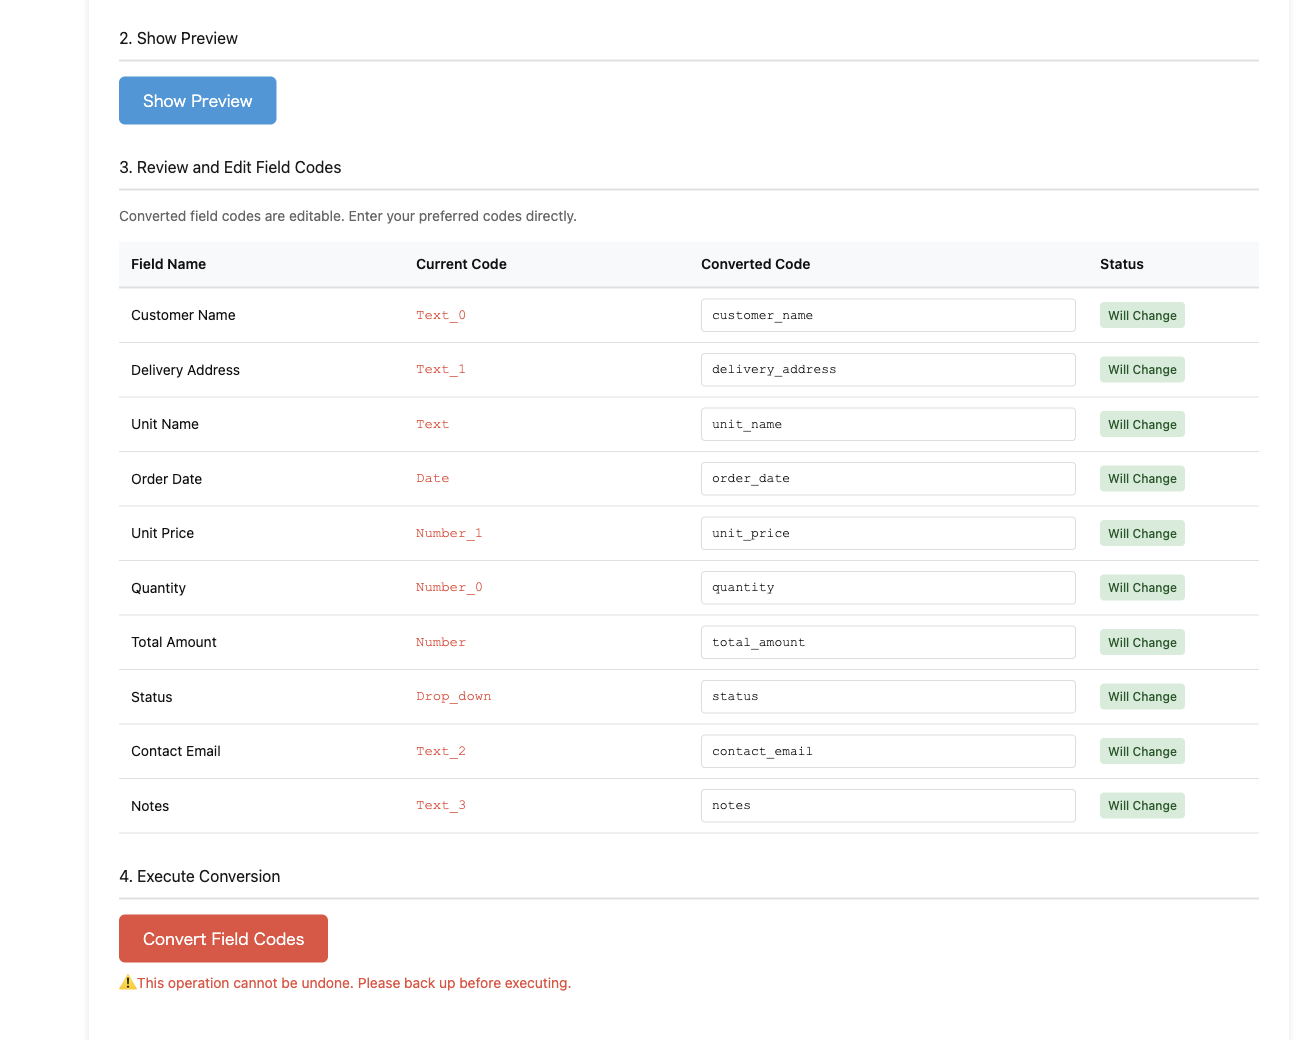Click the Text_0 current code
This screenshot has width=1314, height=1040.
point(441,315)
